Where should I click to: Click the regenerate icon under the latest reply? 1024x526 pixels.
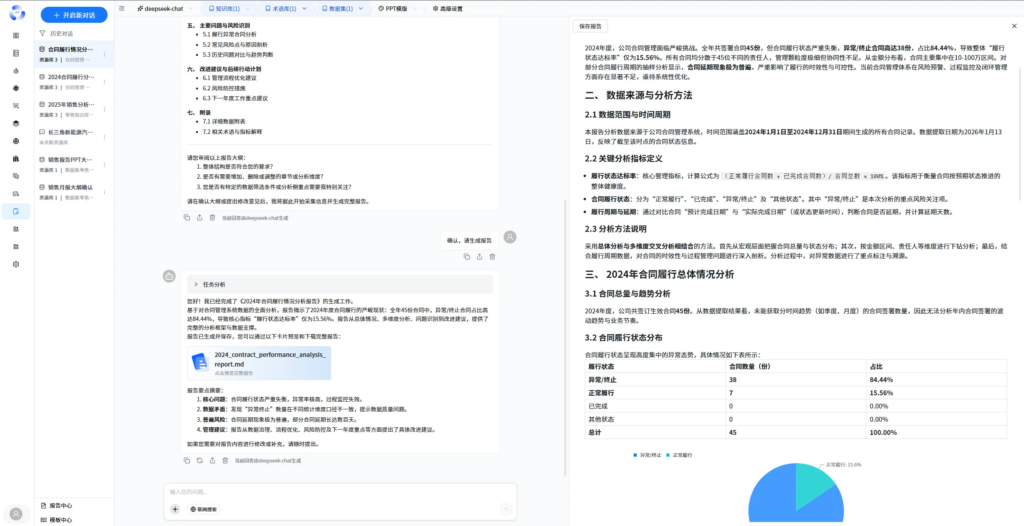(x=200, y=460)
